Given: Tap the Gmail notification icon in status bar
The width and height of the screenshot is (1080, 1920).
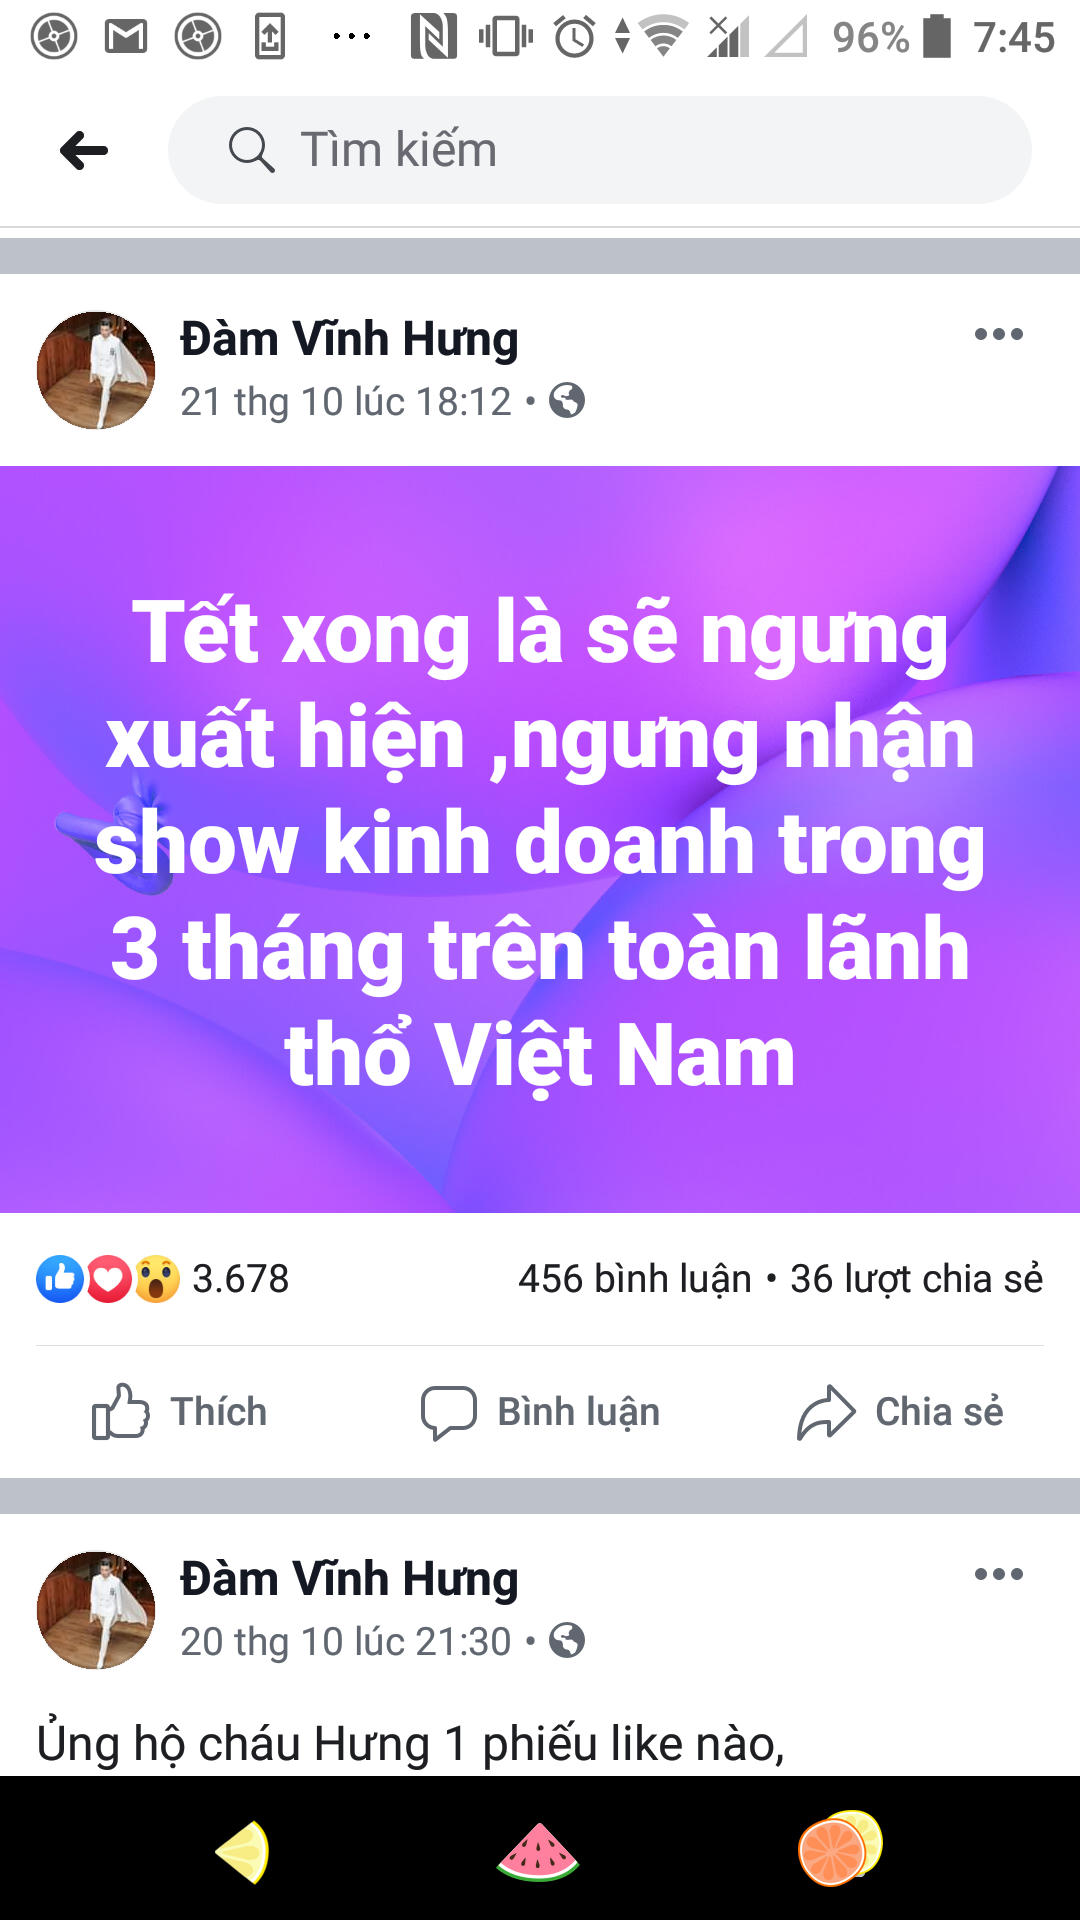Looking at the screenshot, I should pos(126,37).
